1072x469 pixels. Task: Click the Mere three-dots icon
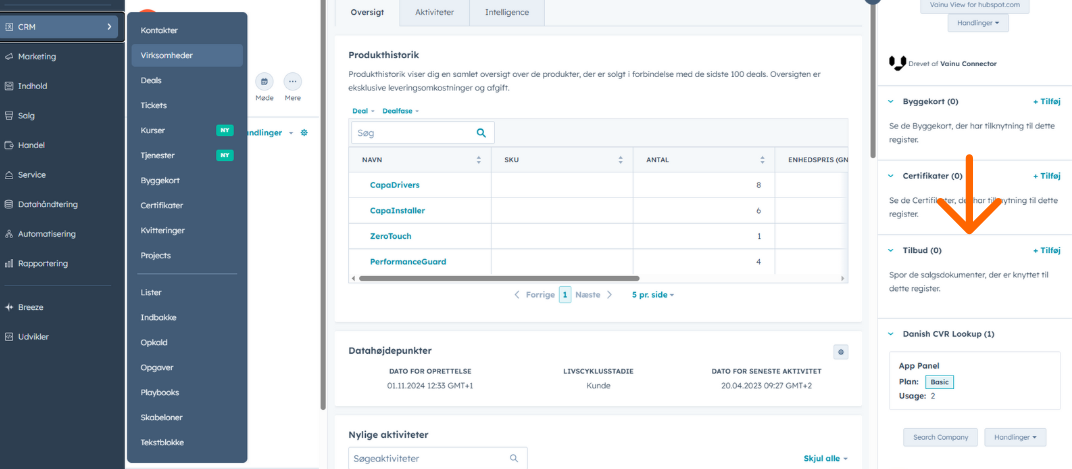[293, 81]
